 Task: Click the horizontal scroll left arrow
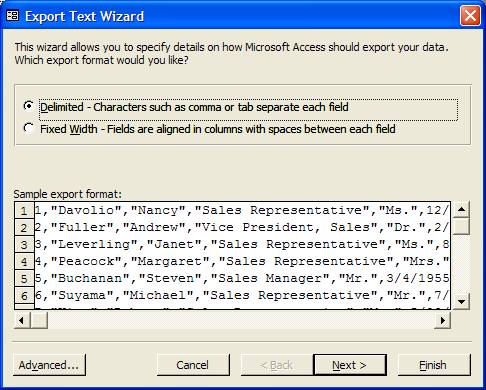pos(22,321)
